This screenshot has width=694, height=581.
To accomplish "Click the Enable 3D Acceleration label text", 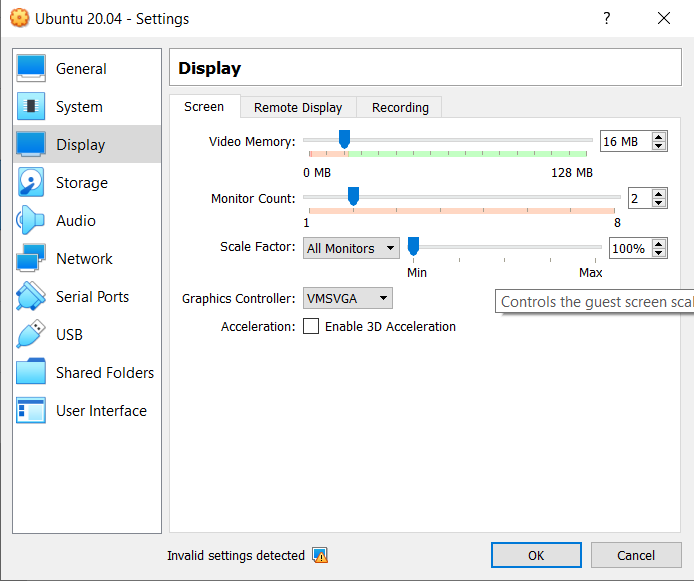I will click(390, 327).
